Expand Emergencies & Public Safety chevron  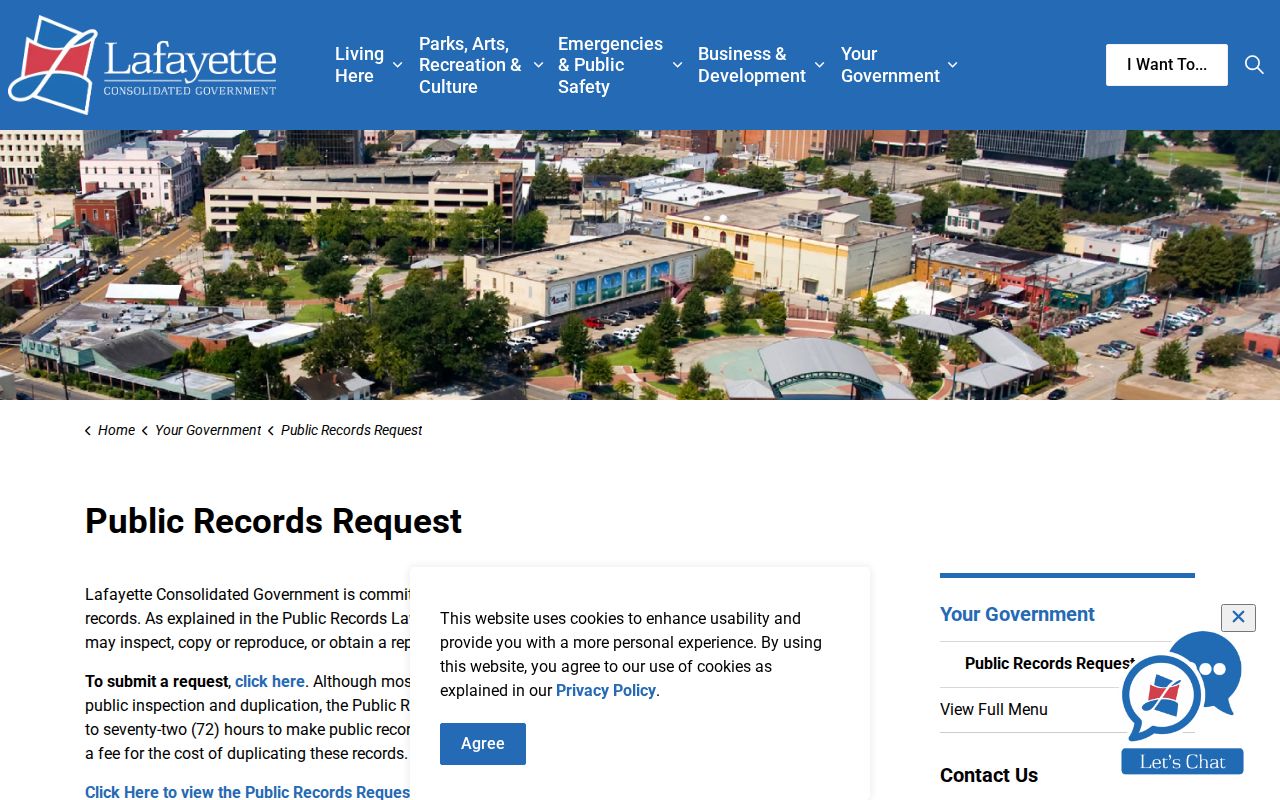(x=677, y=65)
